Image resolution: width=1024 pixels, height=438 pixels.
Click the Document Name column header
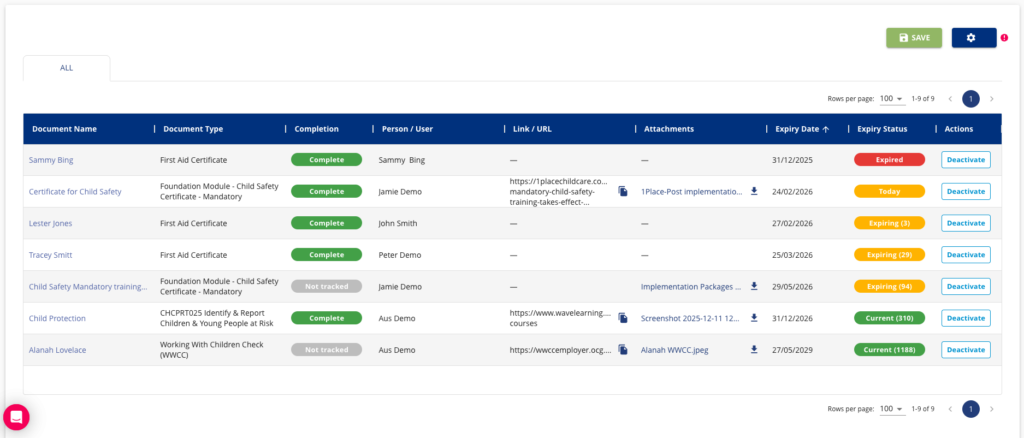coord(64,129)
